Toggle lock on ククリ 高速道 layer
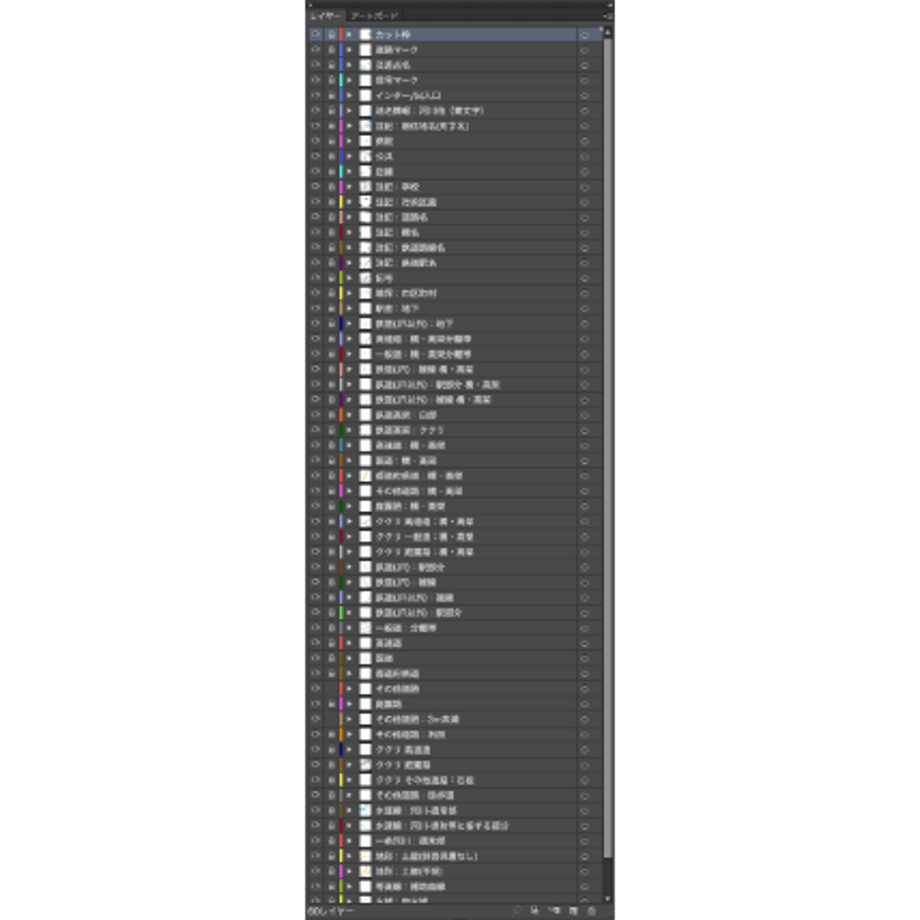 [x=332, y=750]
